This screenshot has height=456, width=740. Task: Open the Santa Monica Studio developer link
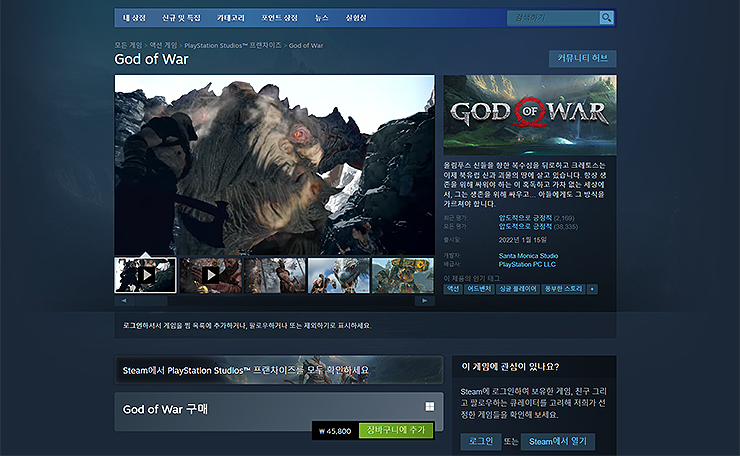pyautogui.click(x=528, y=256)
